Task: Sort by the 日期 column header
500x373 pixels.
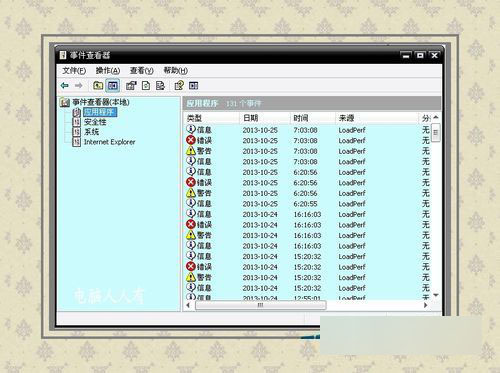Action: pyautogui.click(x=265, y=118)
